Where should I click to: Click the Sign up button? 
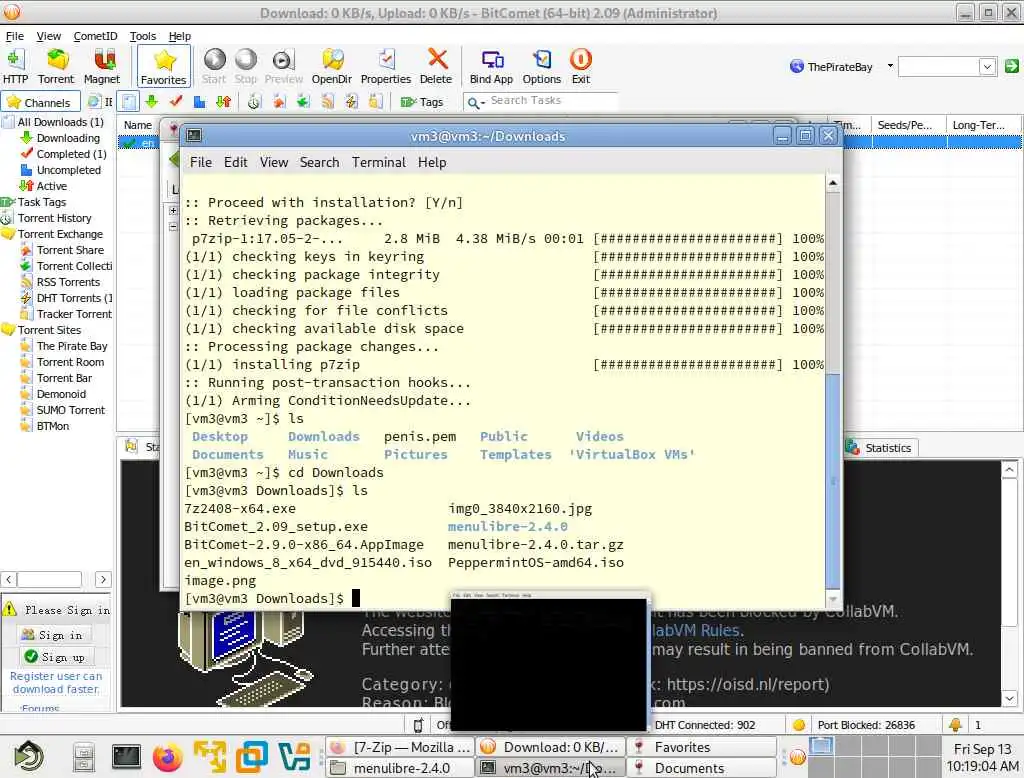(57, 656)
